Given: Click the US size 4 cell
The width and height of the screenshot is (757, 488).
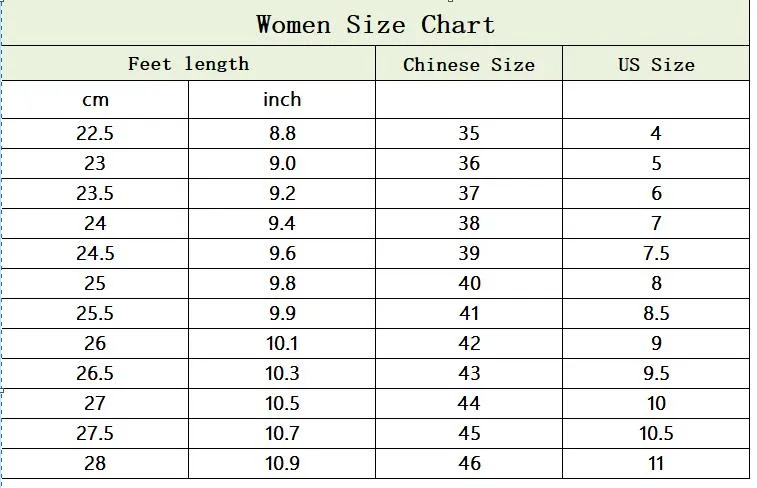Looking at the screenshot, I should (656, 134).
